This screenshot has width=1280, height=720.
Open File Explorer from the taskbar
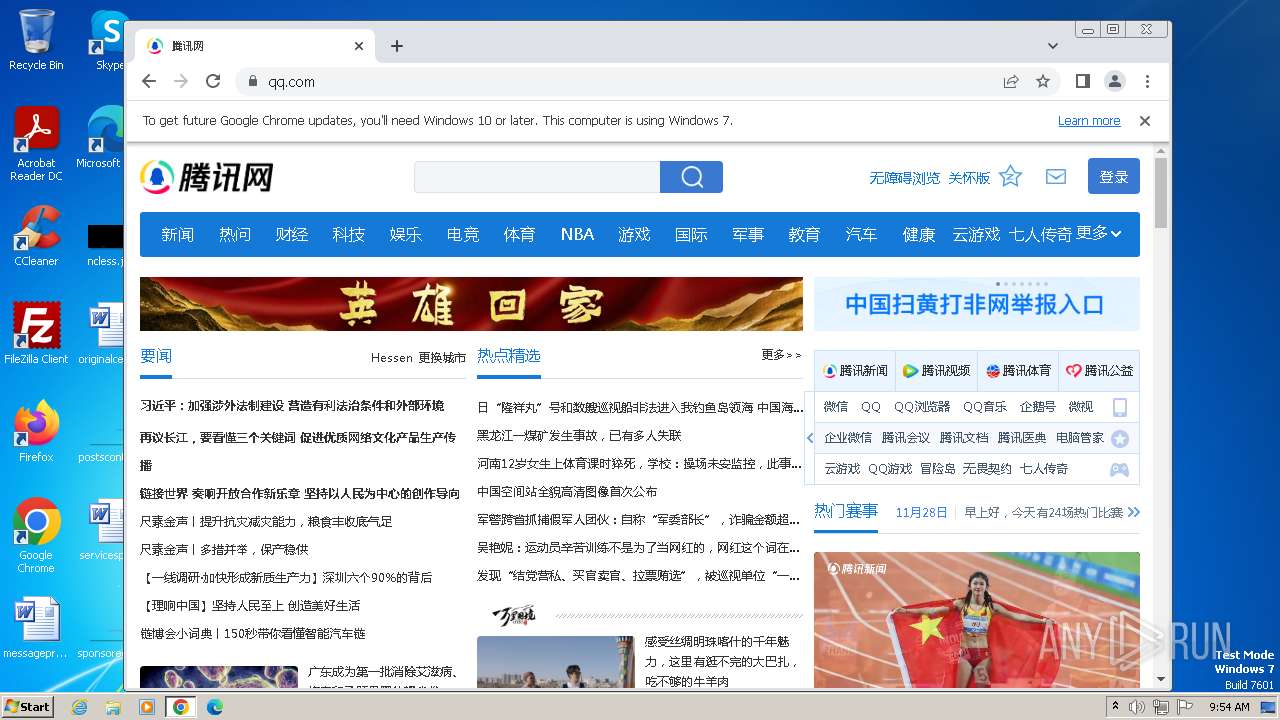113,707
